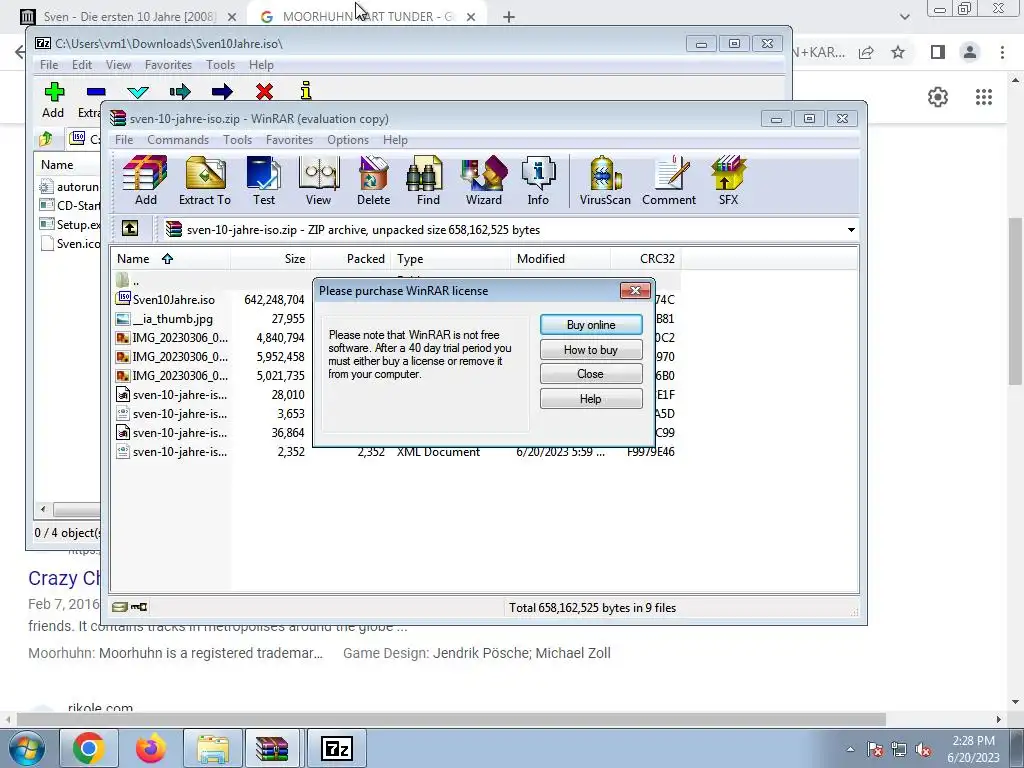The image size is (1024, 768).
Task: Open WinRAR Favorites menu
Action: click(x=289, y=140)
